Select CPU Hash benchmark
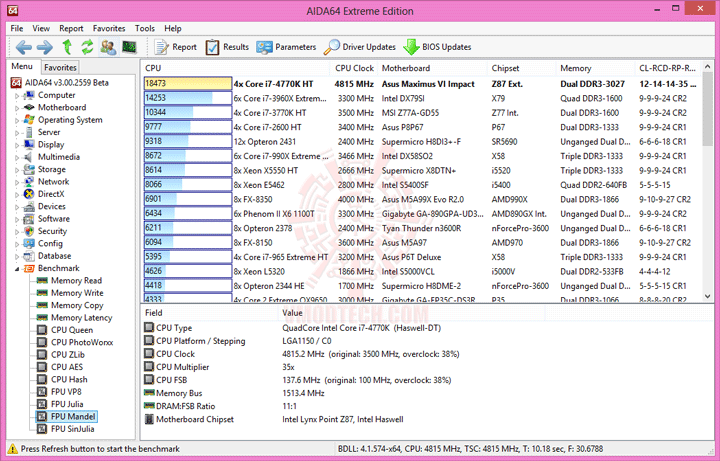 pos(62,380)
